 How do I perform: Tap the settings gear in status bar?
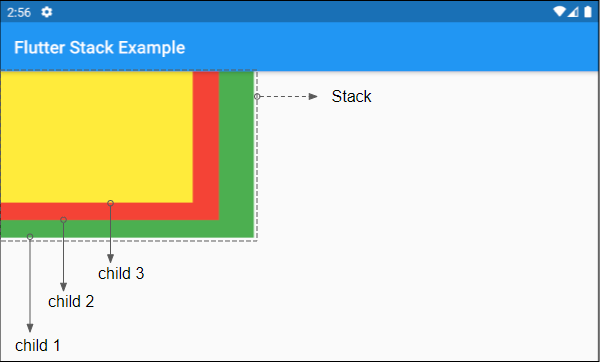tap(47, 12)
